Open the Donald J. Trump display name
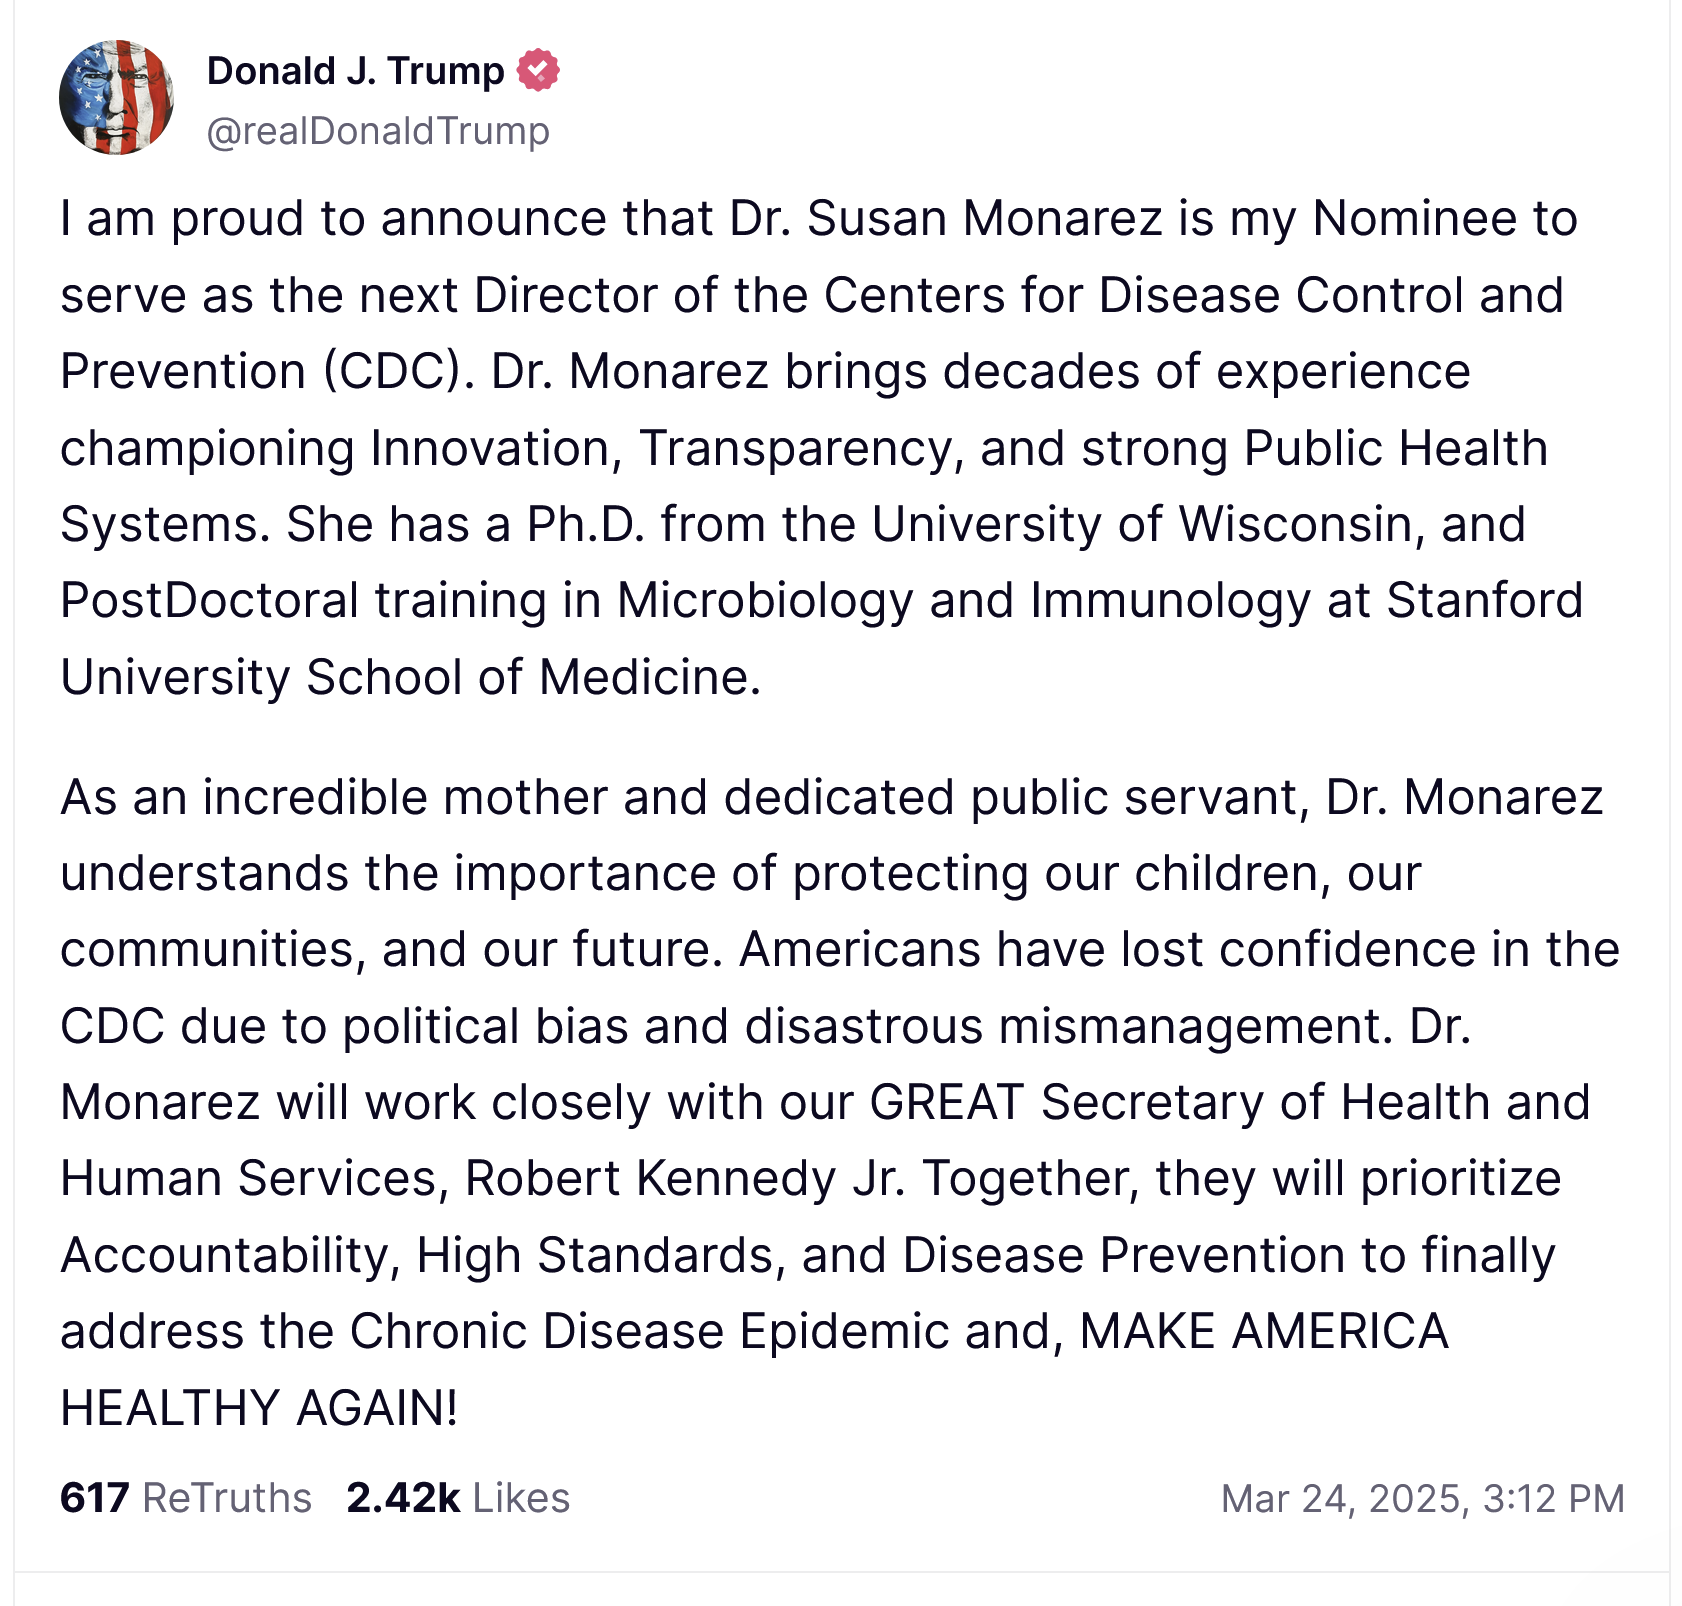Image resolution: width=1682 pixels, height=1606 pixels. tap(355, 70)
